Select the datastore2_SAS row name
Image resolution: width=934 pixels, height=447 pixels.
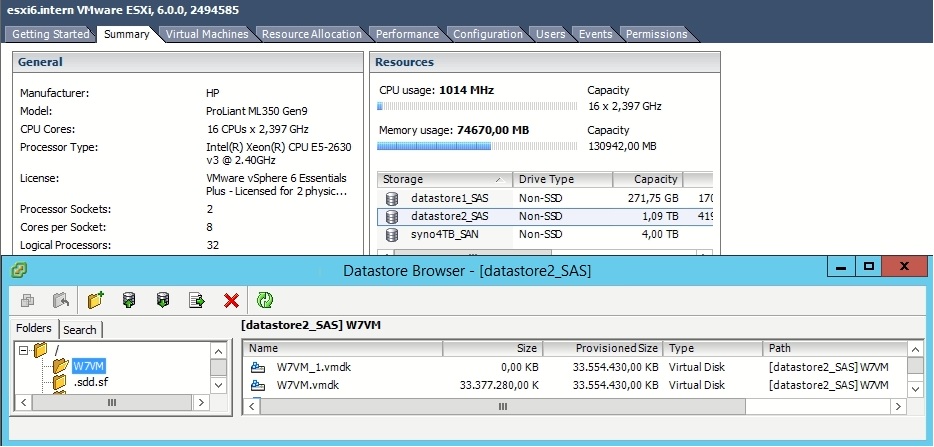click(x=450, y=216)
